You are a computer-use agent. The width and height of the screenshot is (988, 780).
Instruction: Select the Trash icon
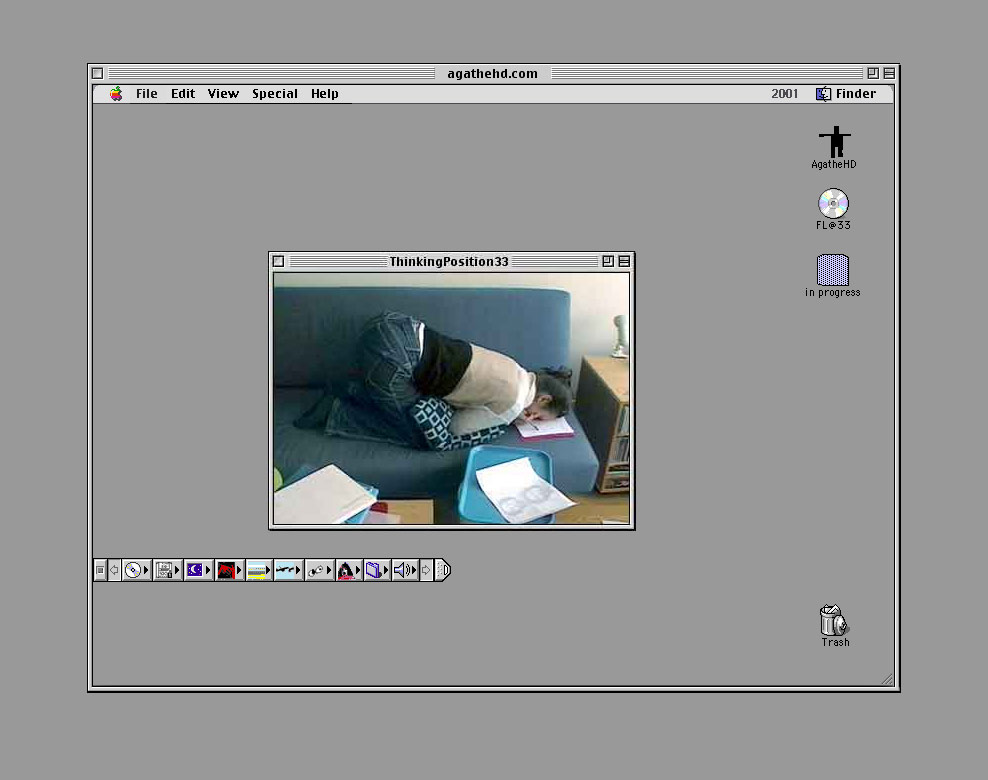click(x=835, y=626)
